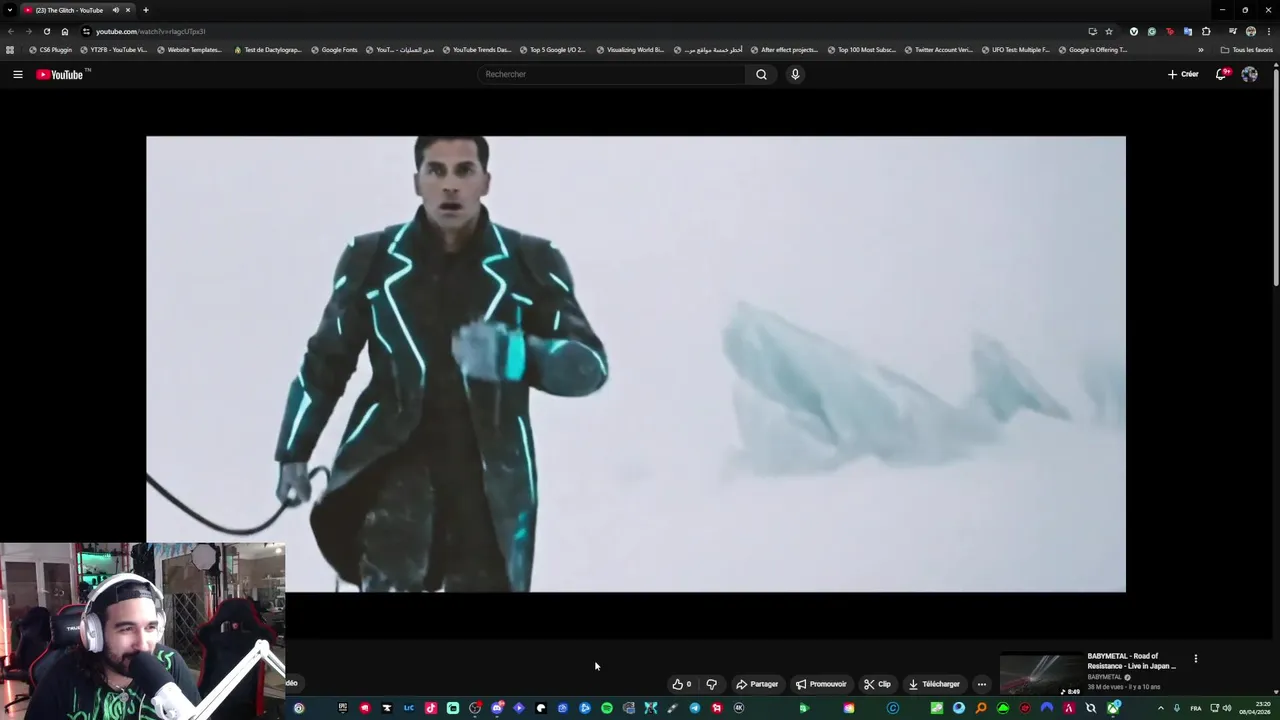Viewport: 1280px width, 720px height.
Task: Bookmark this page with star icon
Action: click(1109, 31)
